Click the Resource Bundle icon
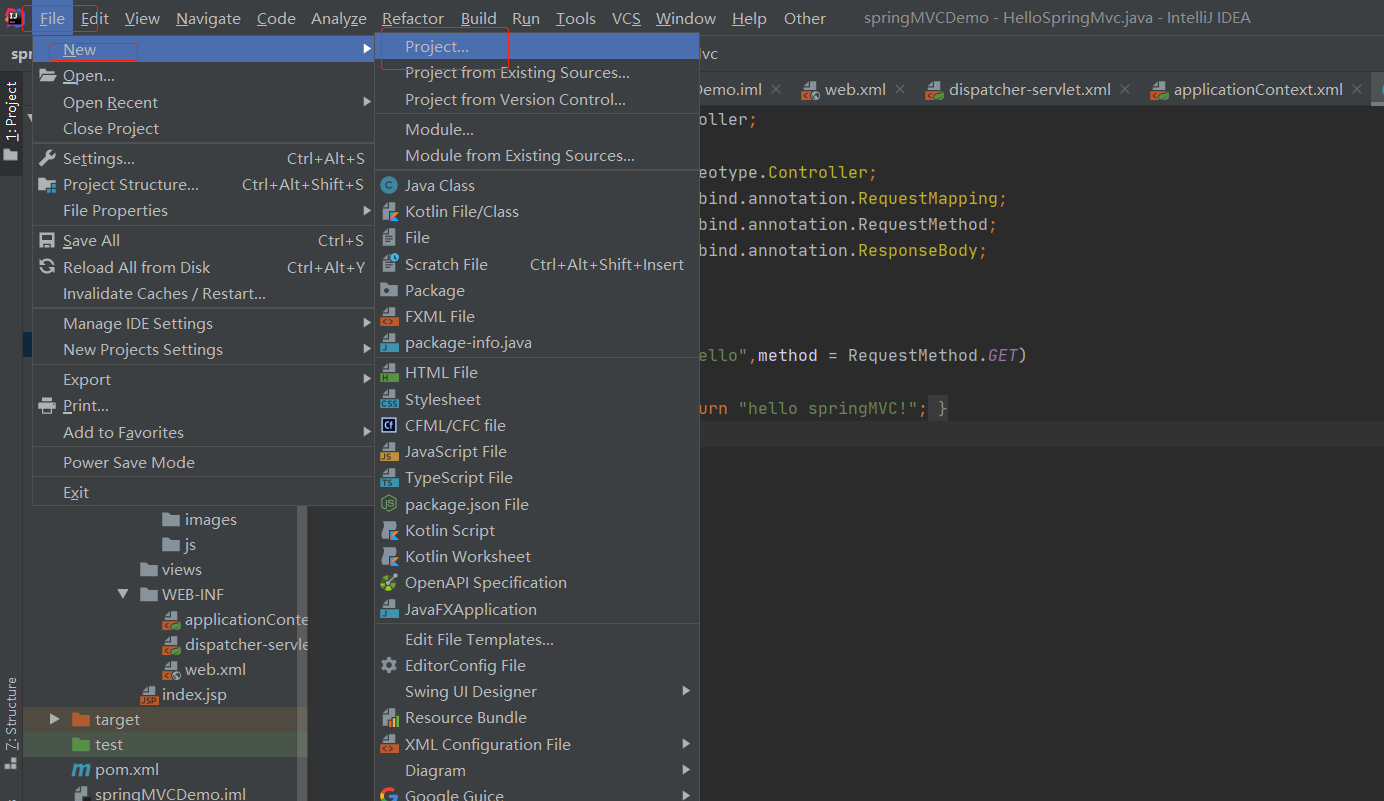Viewport: 1384px width, 801px height. [x=389, y=717]
